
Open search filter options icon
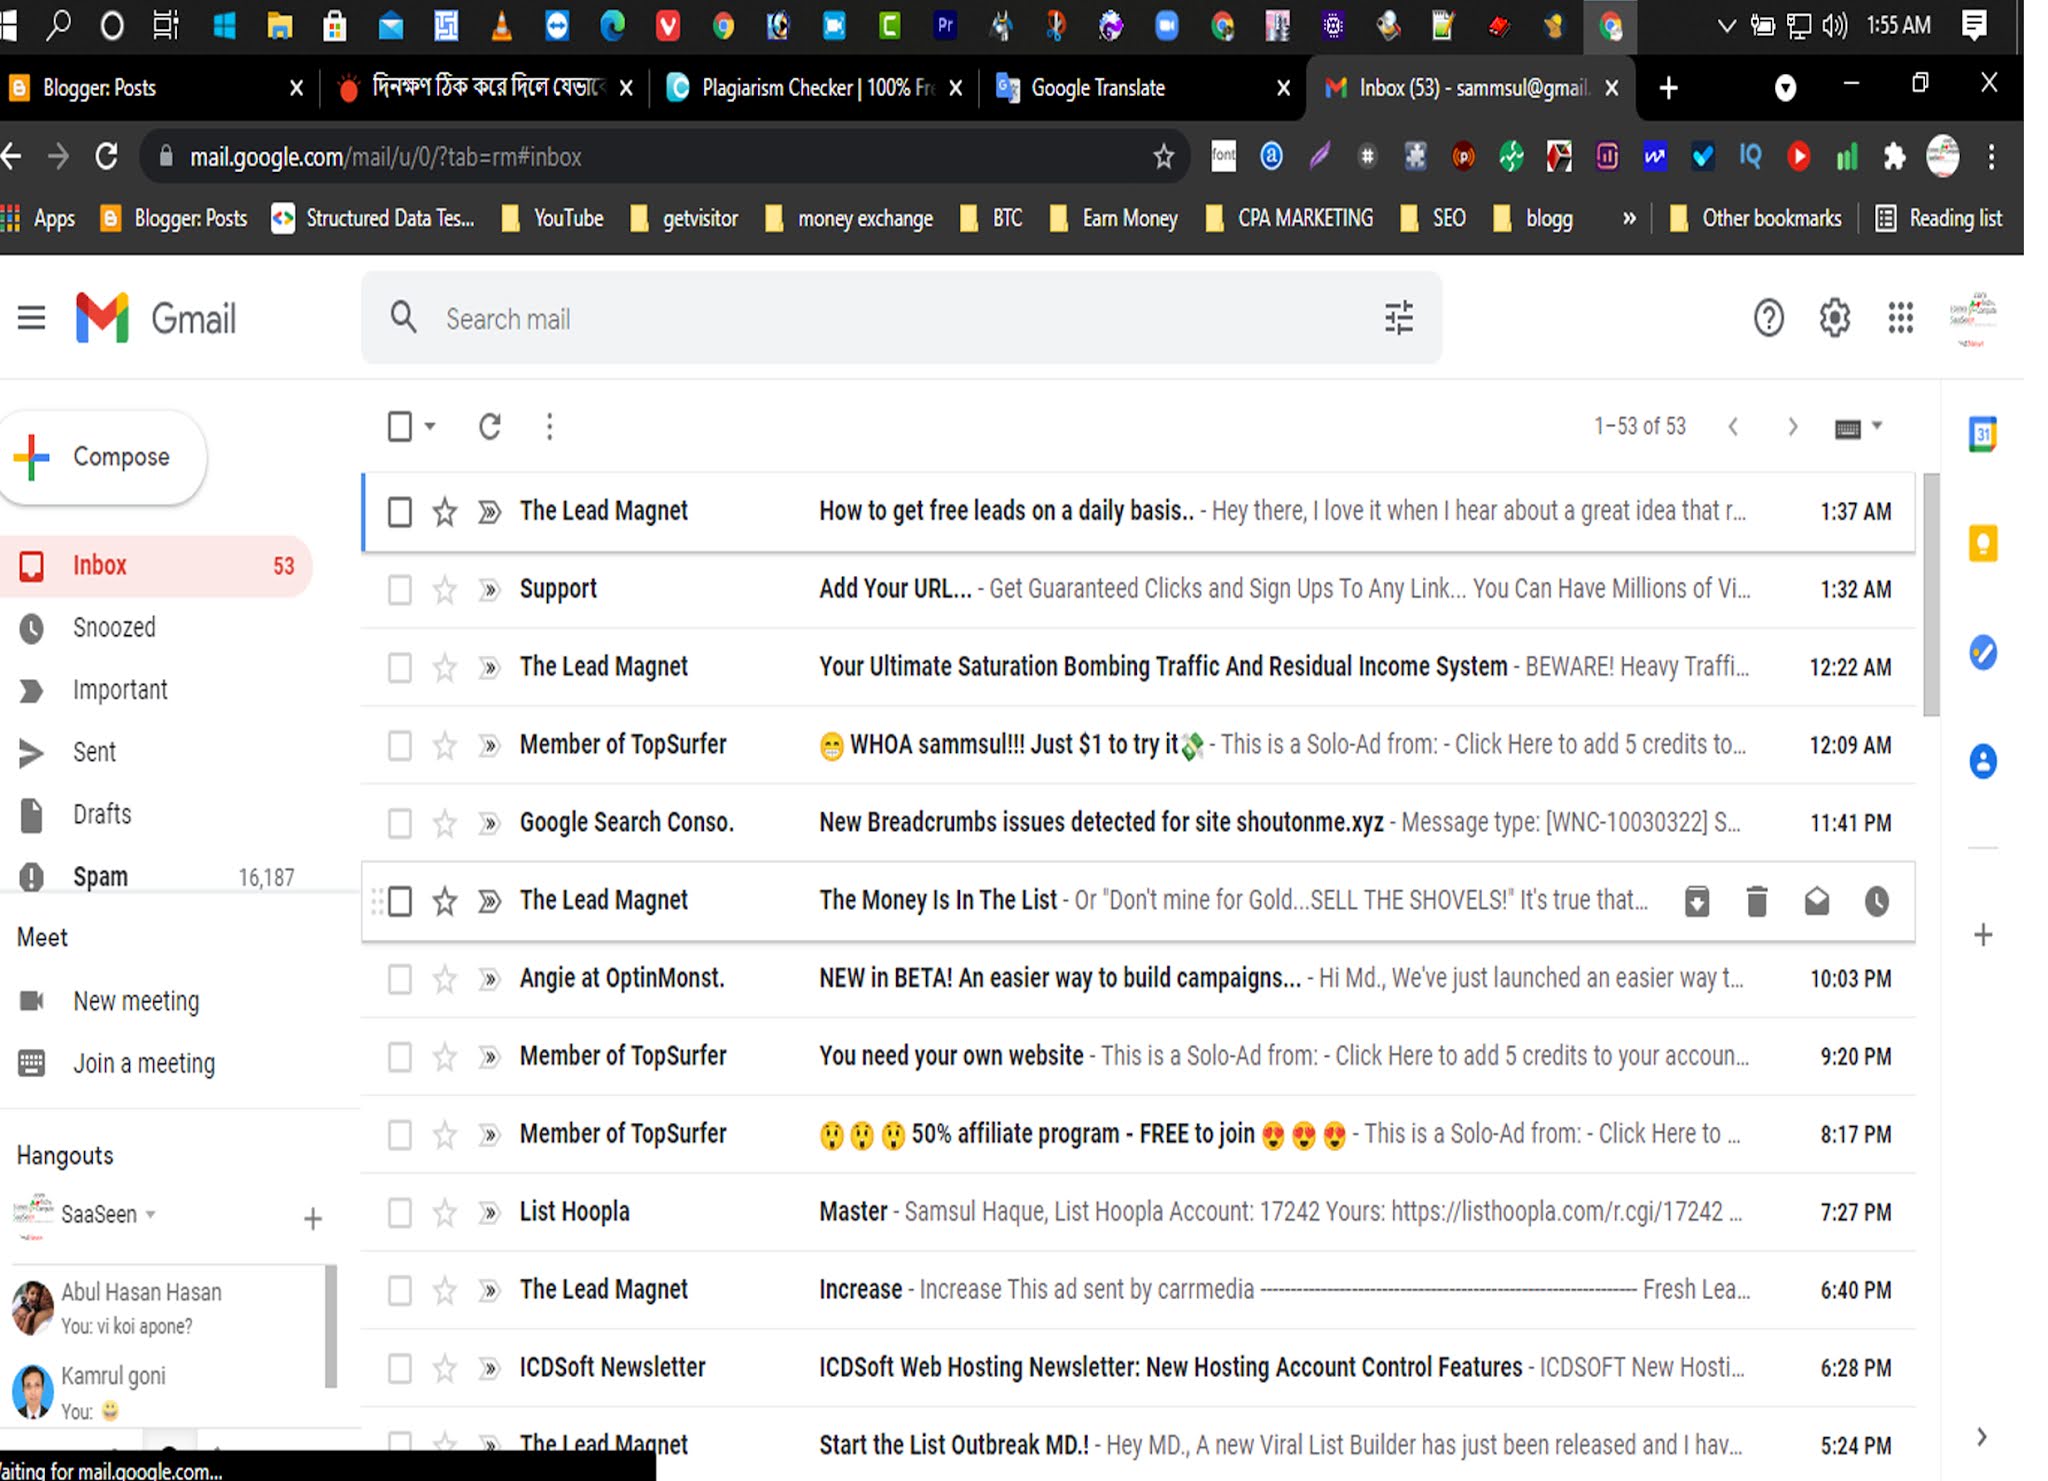(1398, 319)
